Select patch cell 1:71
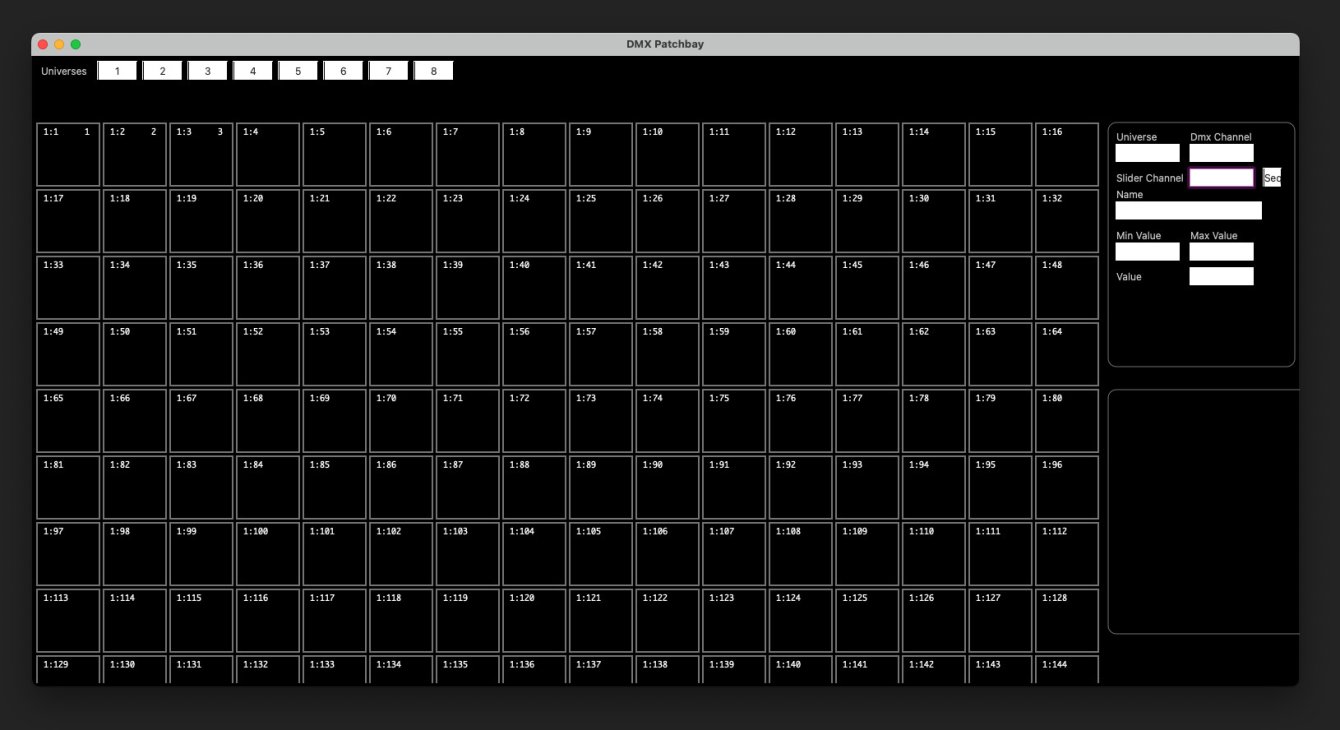Image resolution: width=1340 pixels, height=730 pixels. 468,421
